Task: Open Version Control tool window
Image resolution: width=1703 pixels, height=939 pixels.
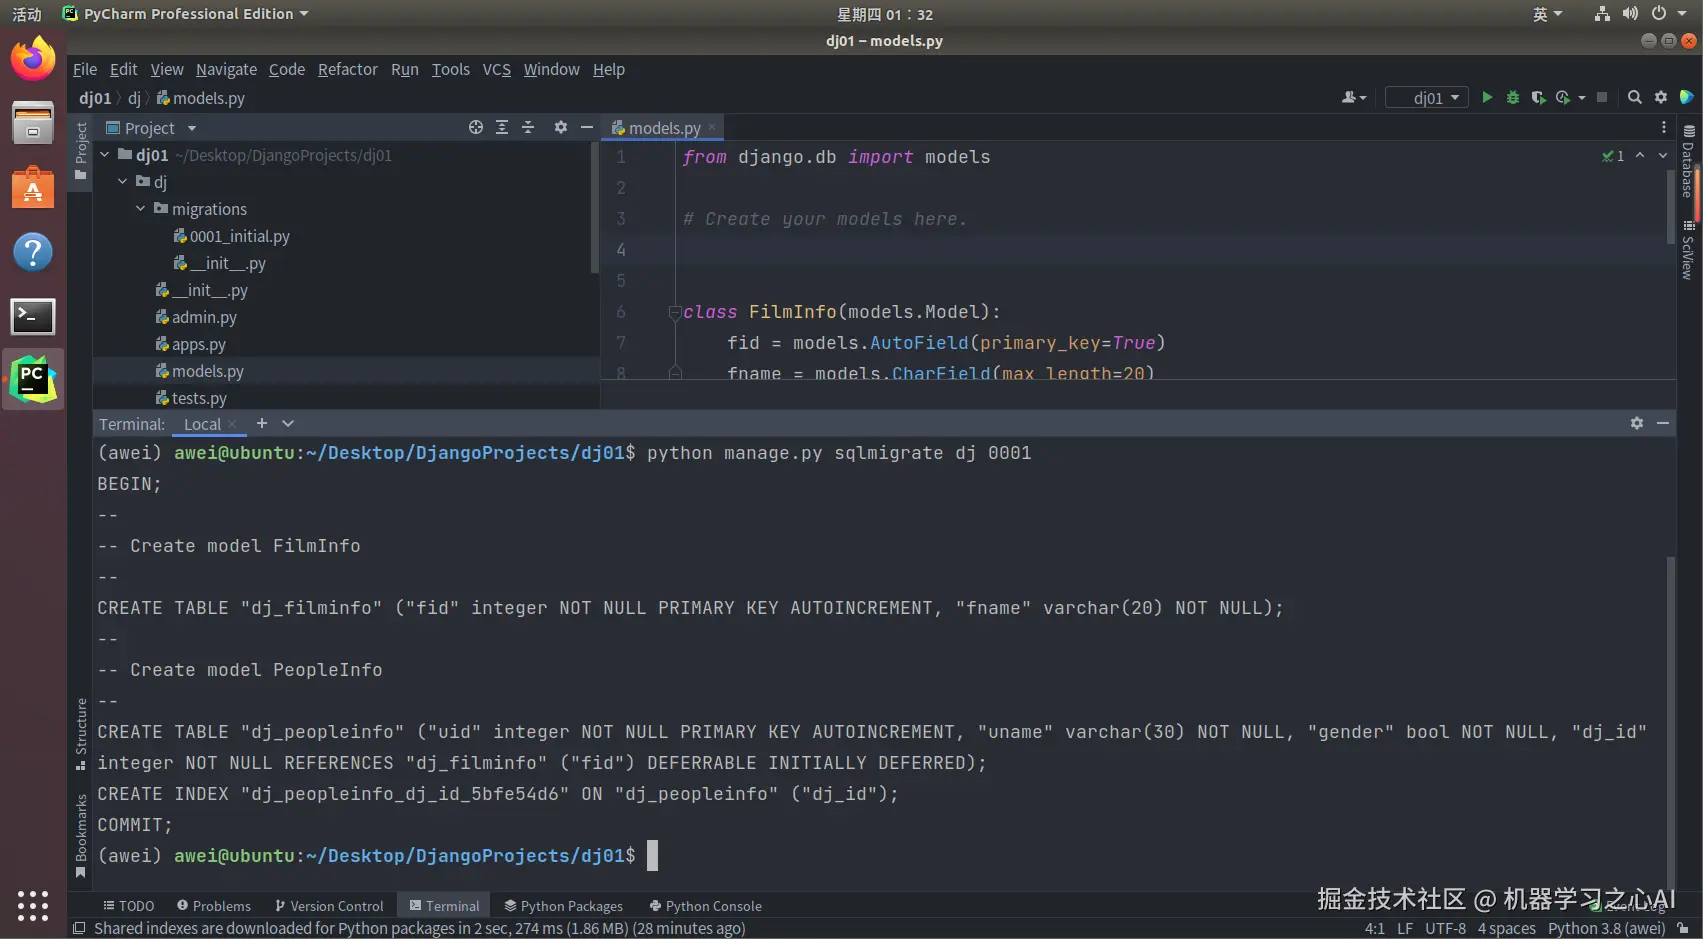Action: (329, 906)
